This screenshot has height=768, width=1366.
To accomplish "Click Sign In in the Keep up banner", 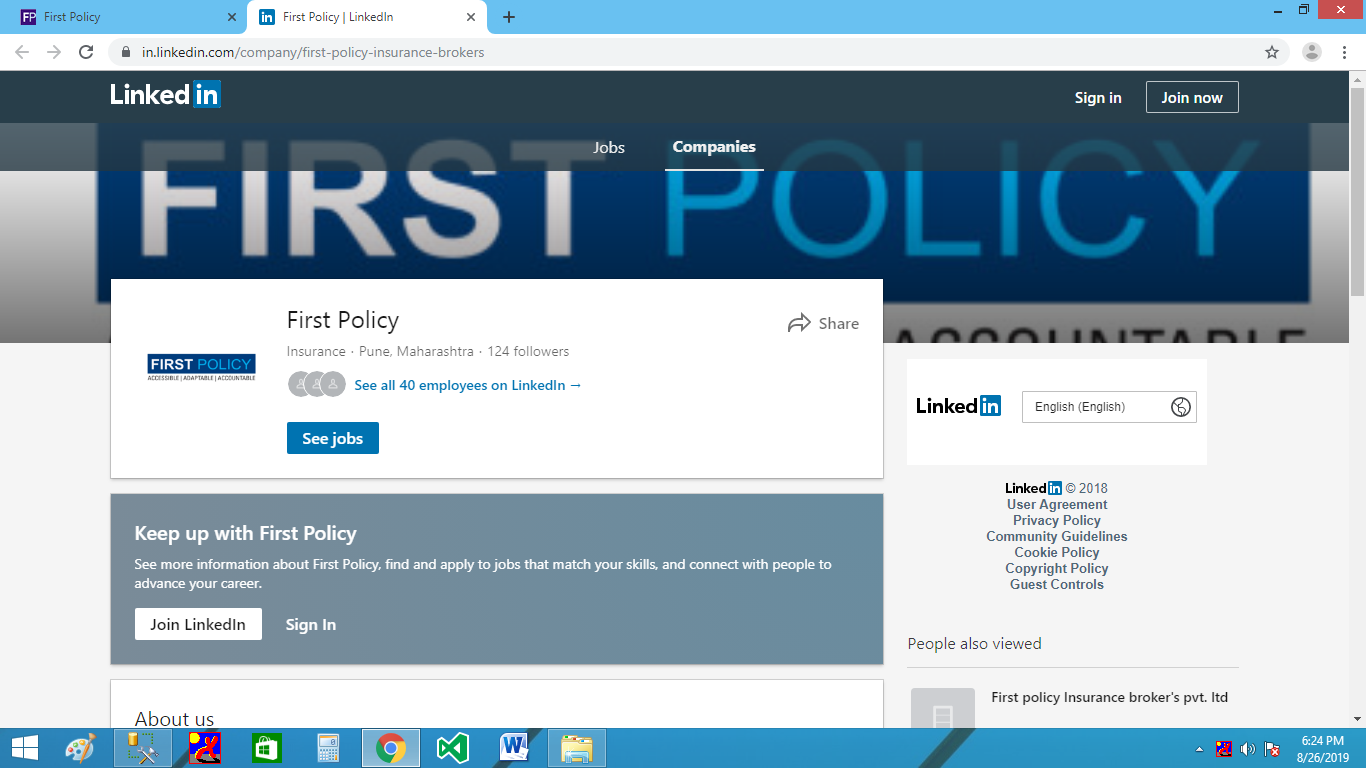I will click(311, 624).
